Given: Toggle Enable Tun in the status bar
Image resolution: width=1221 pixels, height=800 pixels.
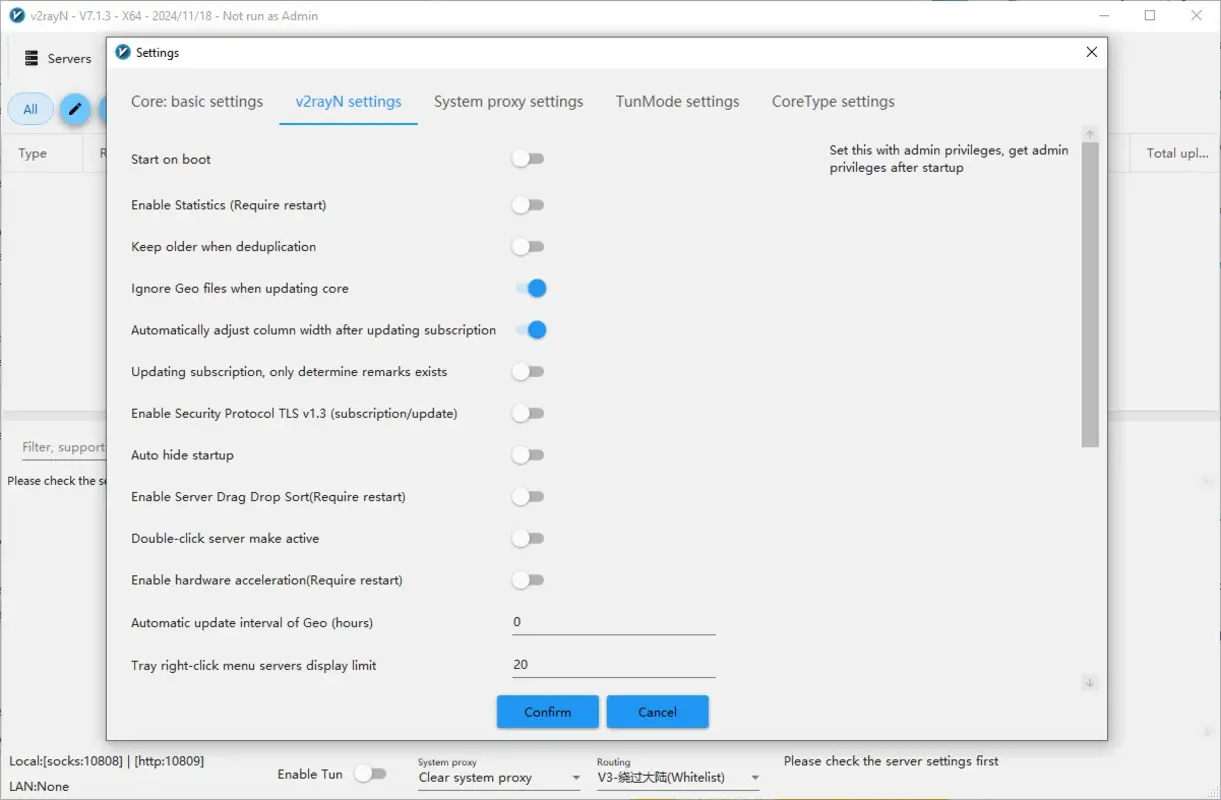Looking at the screenshot, I should (x=371, y=773).
